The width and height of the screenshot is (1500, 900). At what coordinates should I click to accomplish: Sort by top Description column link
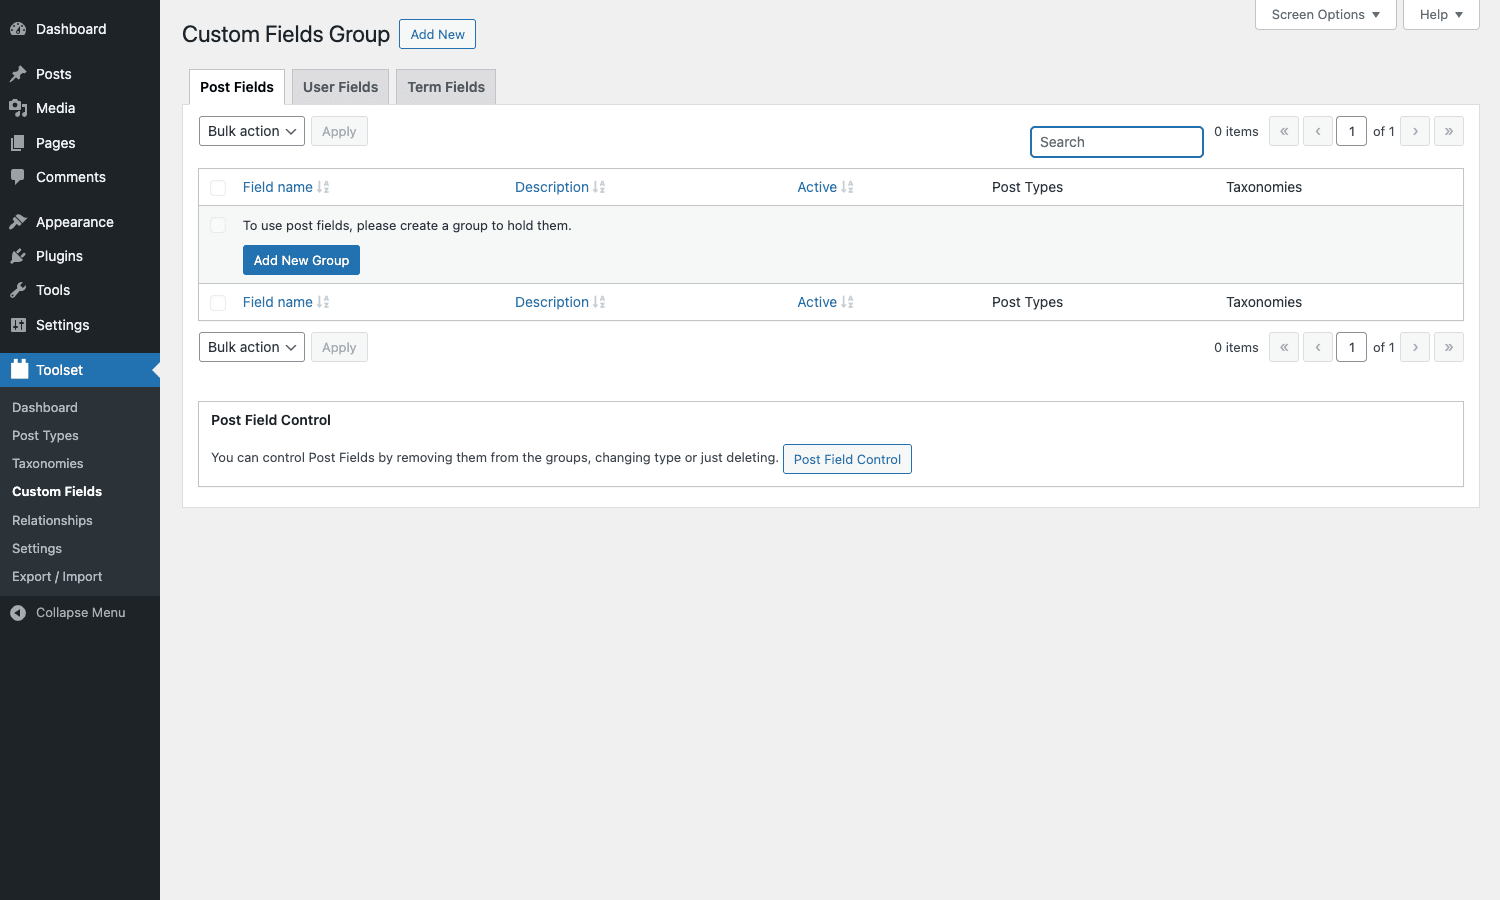[552, 187]
